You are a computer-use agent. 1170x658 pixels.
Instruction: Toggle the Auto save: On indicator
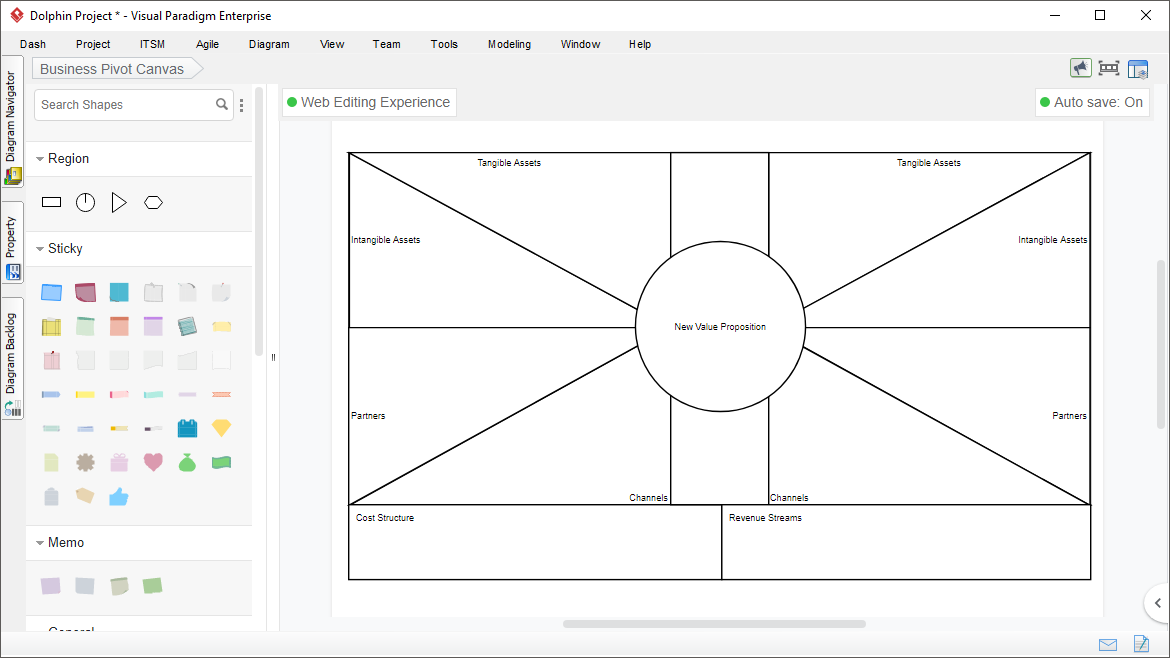point(1092,102)
